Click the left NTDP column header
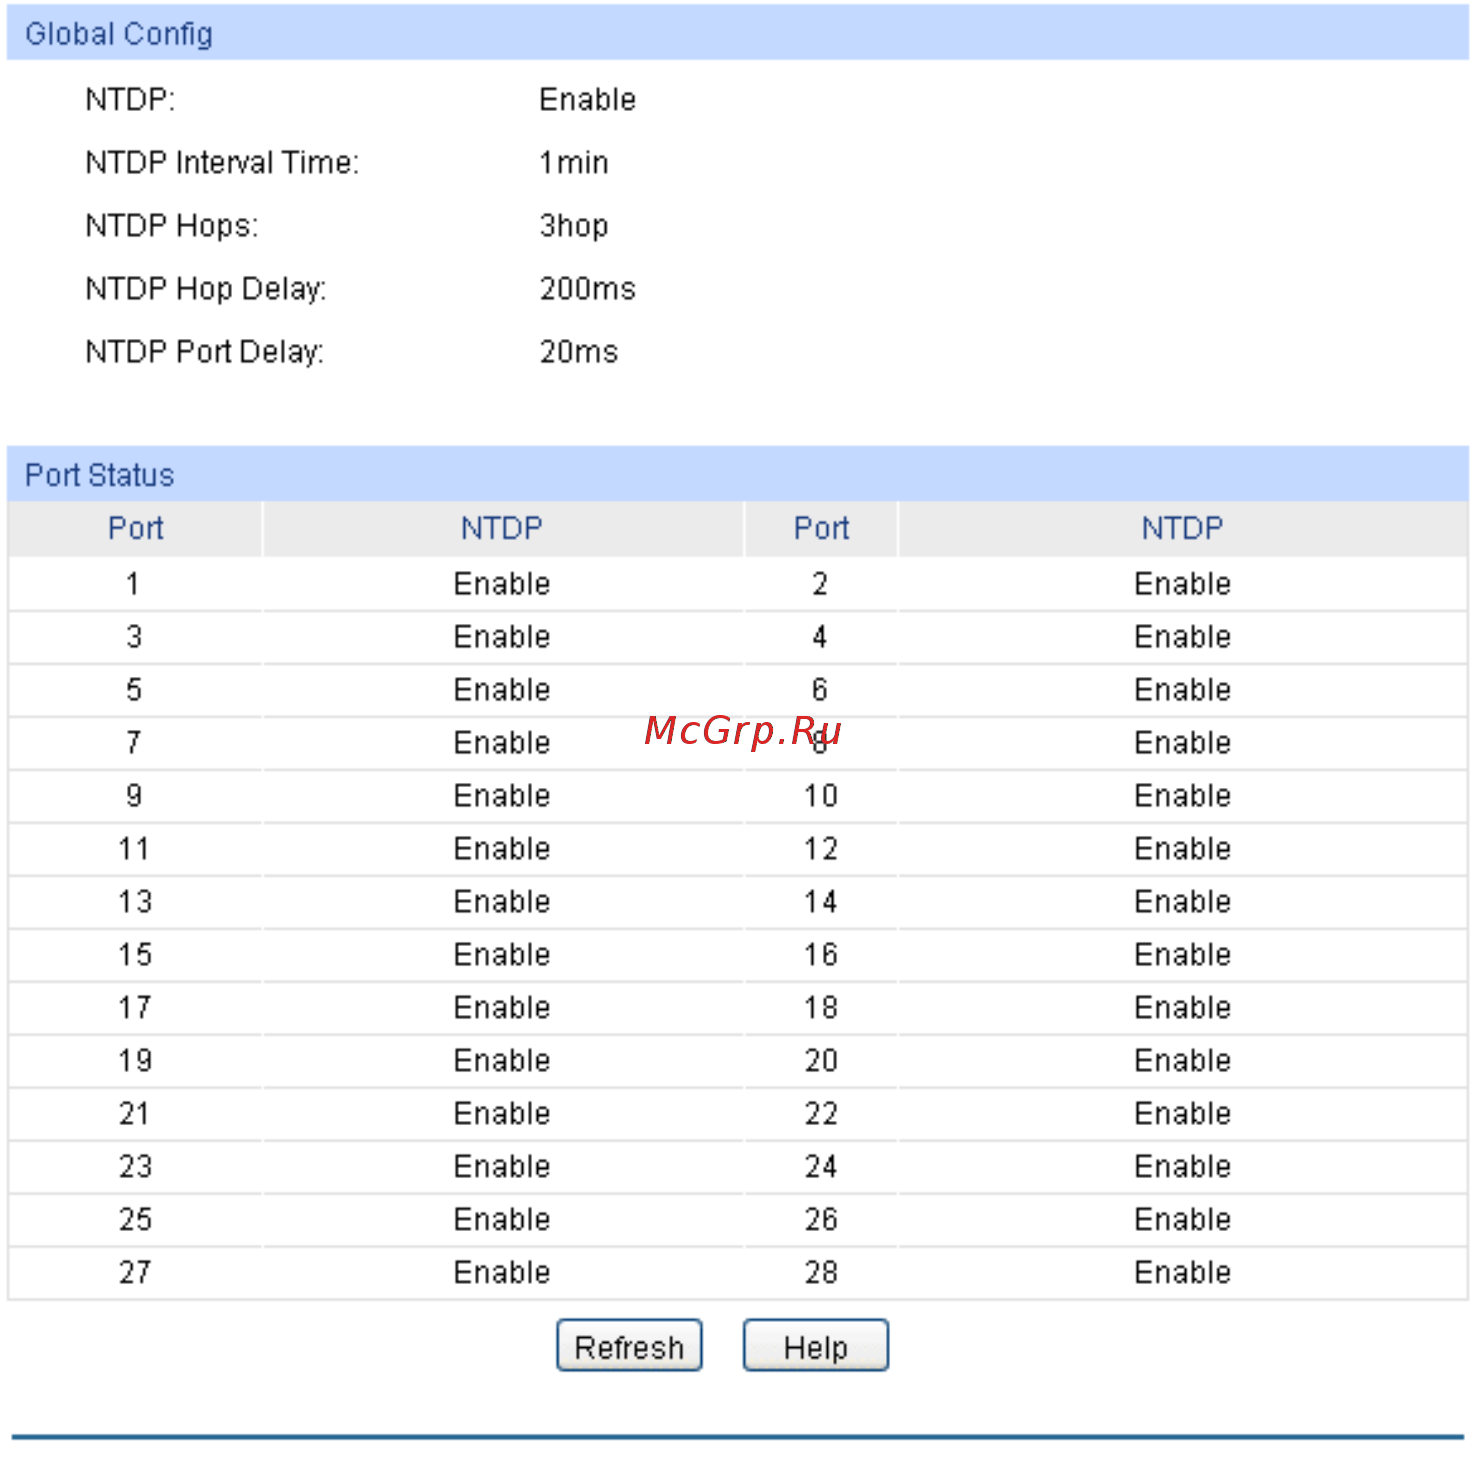 pos(502,528)
